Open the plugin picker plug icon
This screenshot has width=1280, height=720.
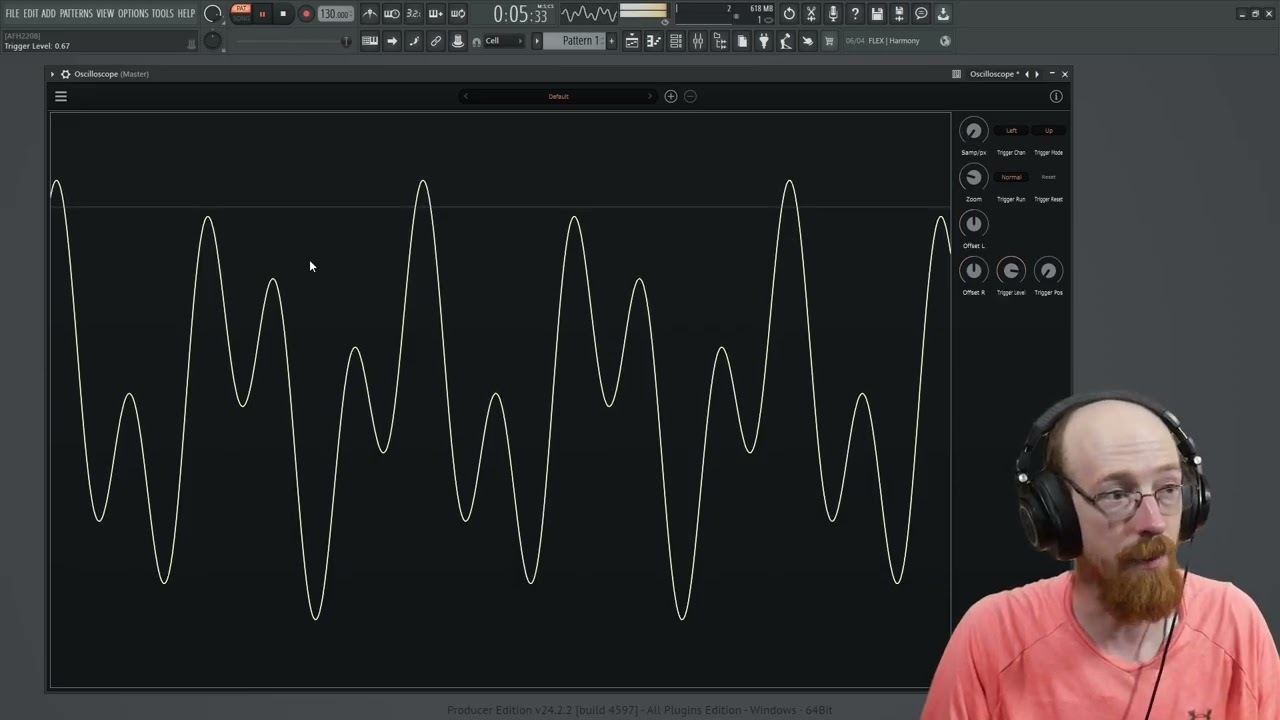coord(764,41)
